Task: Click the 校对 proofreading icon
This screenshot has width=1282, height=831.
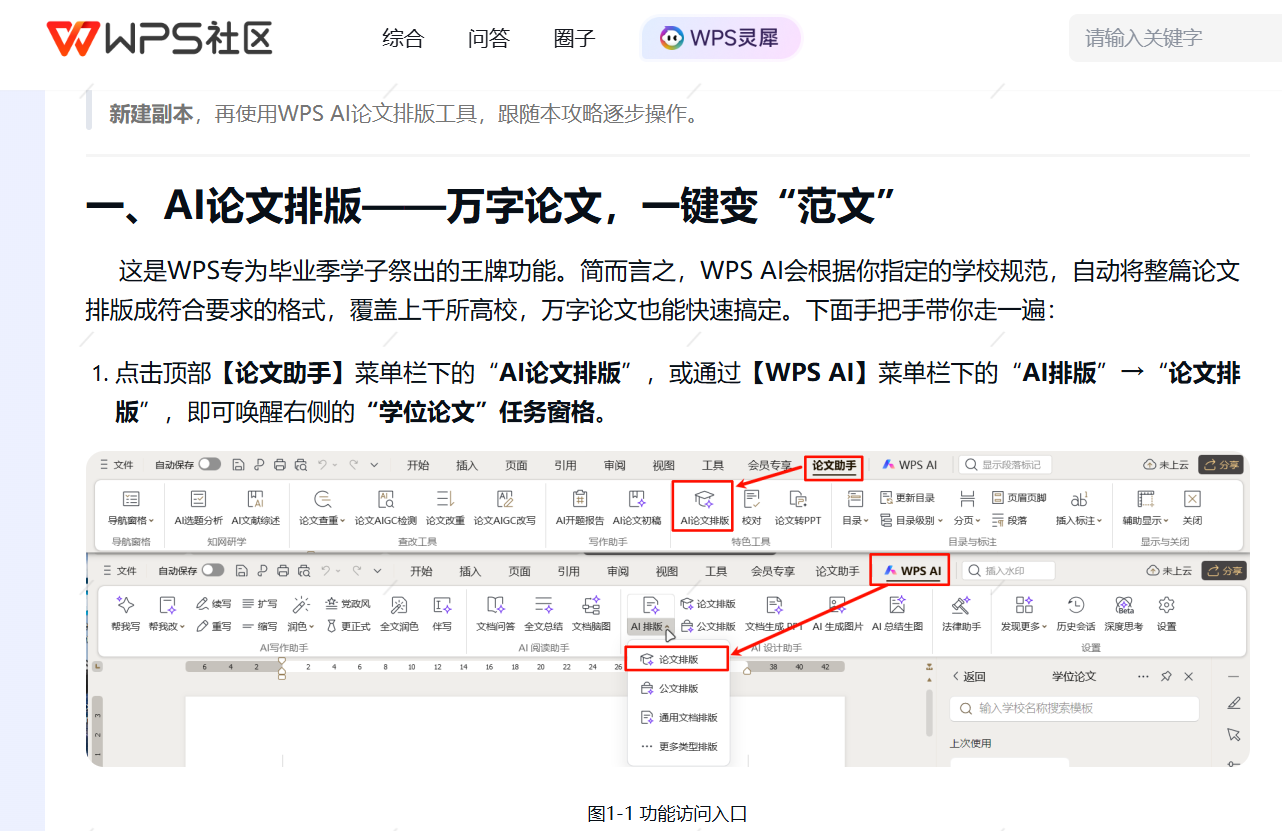Action: pyautogui.click(x=752, y=498)
